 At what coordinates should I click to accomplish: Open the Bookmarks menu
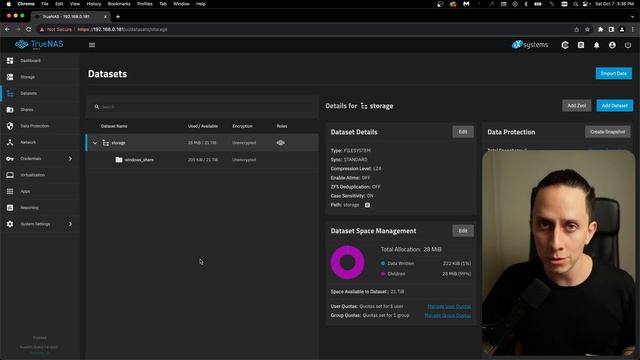[x=119, y=4]
